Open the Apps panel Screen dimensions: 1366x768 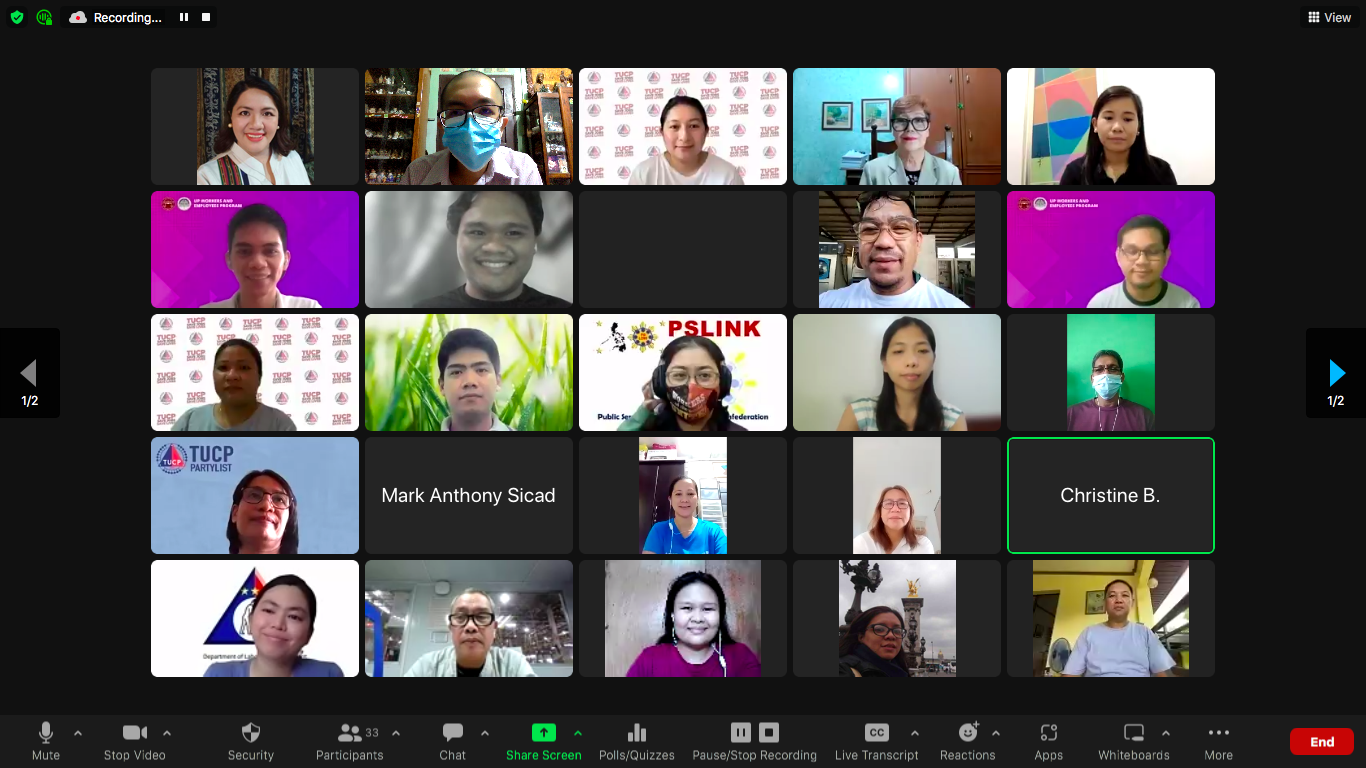[1048, 740]
